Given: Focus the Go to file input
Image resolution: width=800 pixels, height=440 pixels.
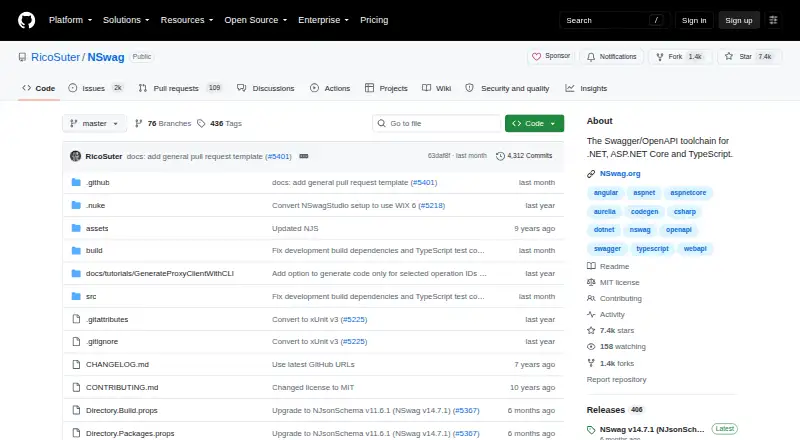Looking at the screenshot, I should 437,124.
